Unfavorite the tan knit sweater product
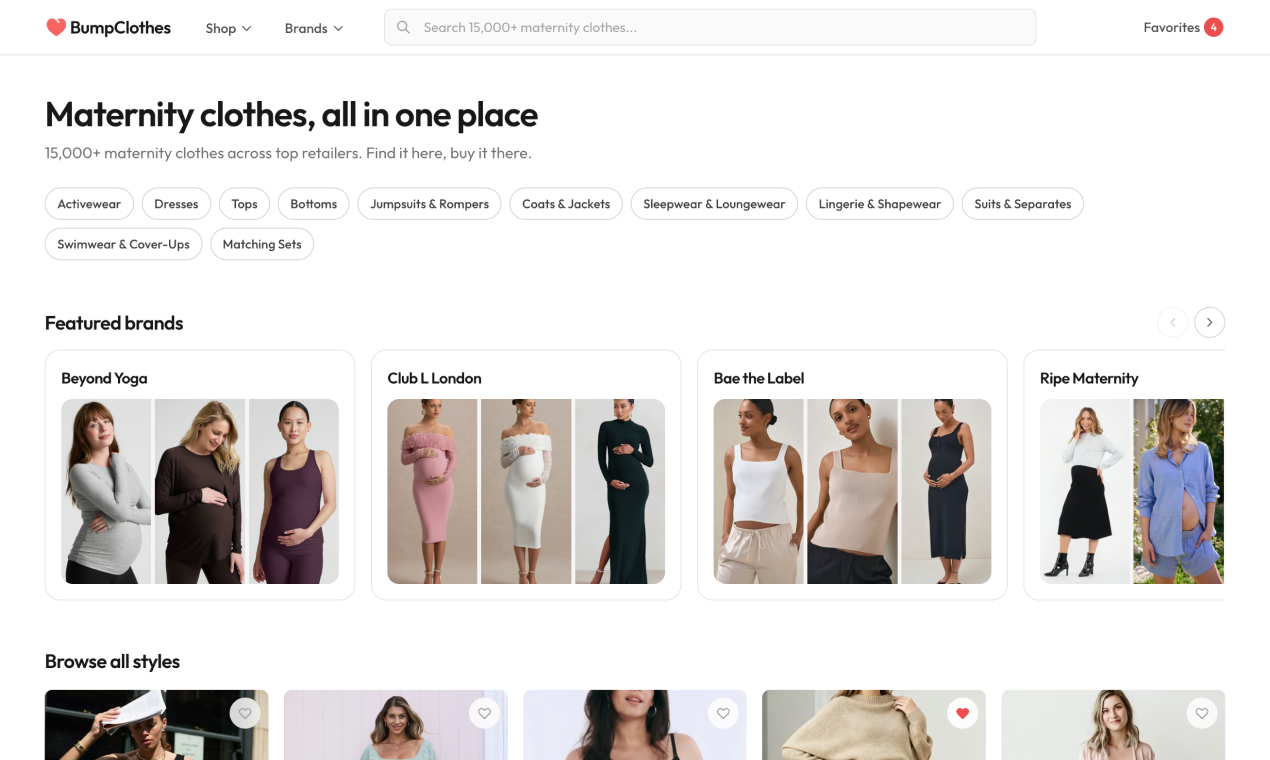1270x760 pixels. coord(962,713)
